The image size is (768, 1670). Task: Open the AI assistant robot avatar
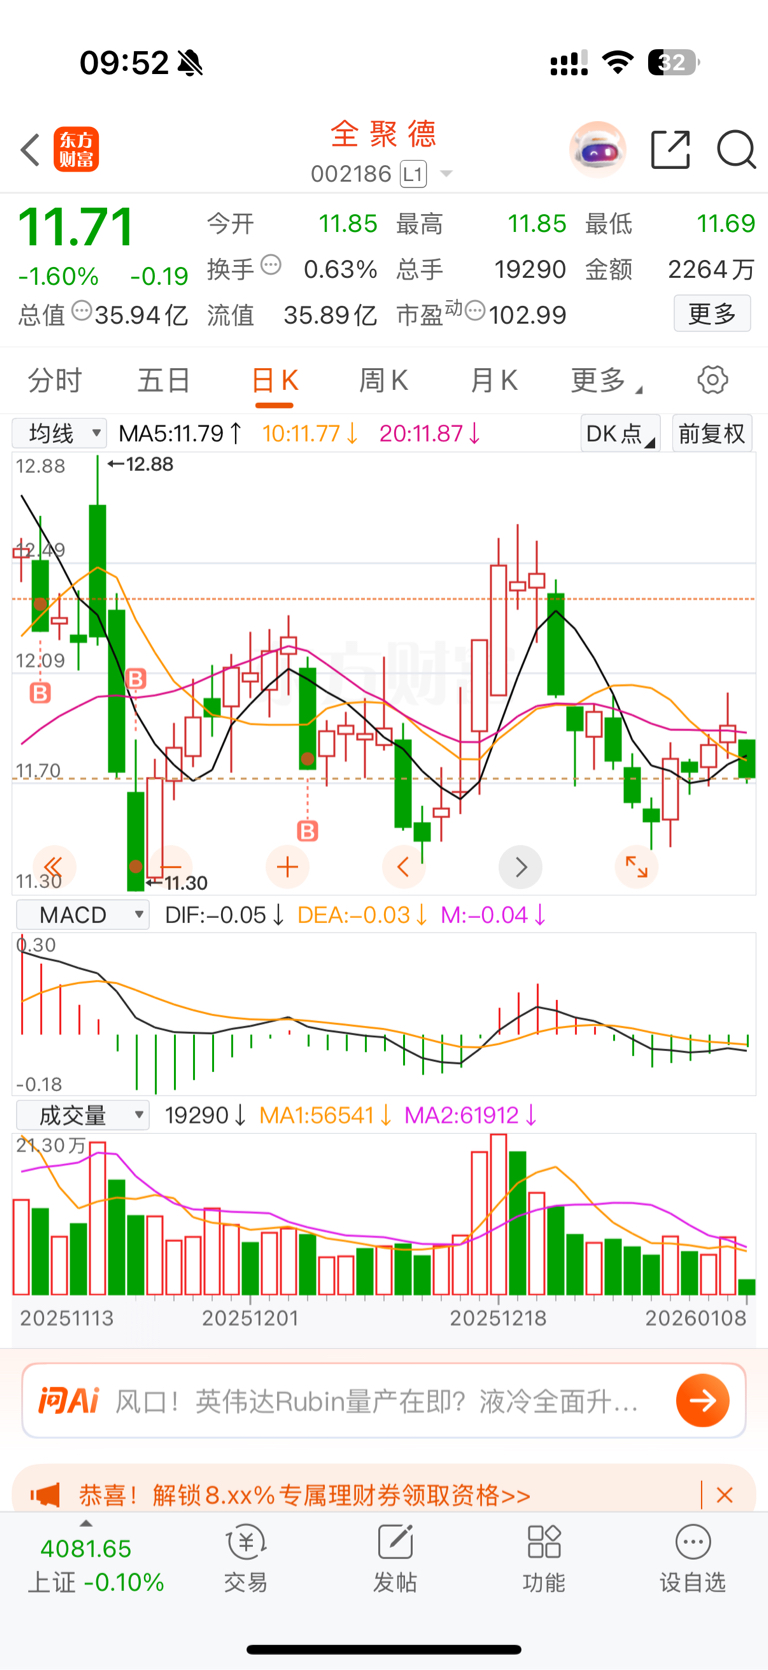(598, 150)
